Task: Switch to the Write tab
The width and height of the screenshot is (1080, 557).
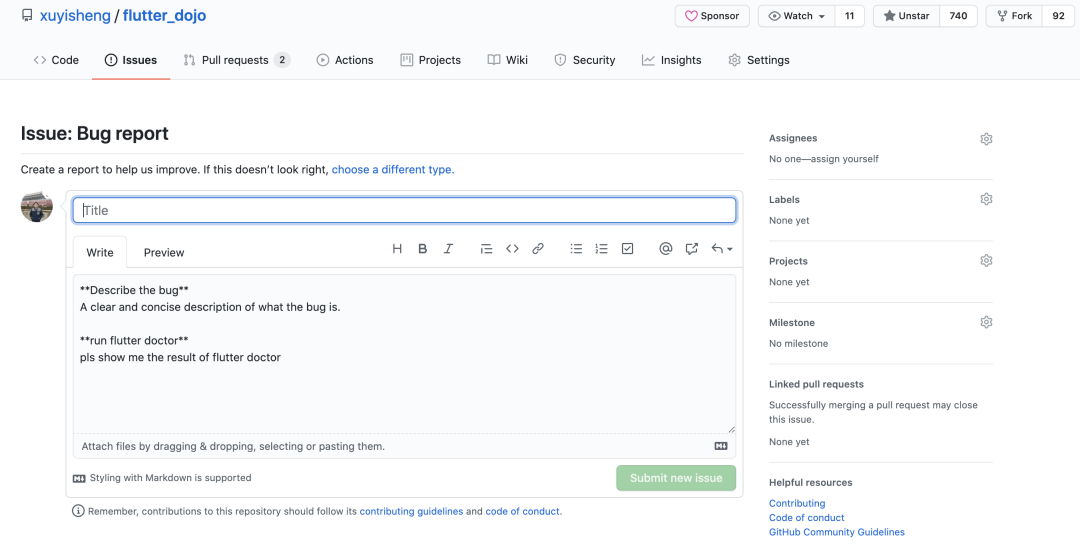Action: point(100,252)
